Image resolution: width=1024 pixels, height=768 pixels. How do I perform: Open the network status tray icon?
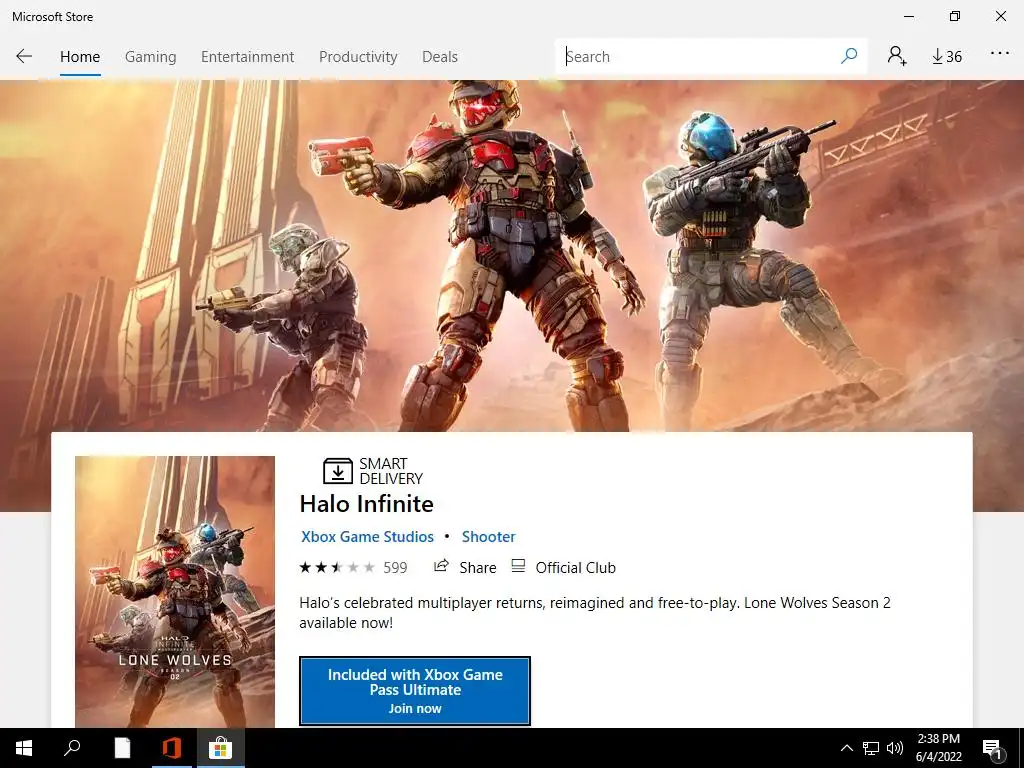tap(871, 748)
